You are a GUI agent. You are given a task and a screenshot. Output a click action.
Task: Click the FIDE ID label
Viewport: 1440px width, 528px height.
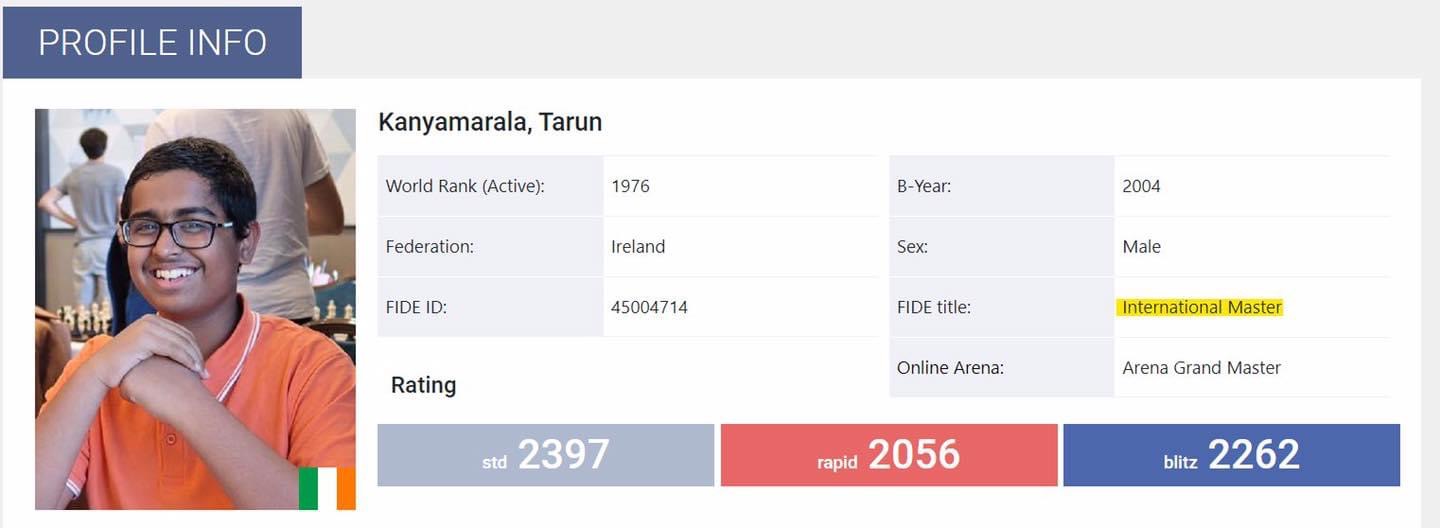point(416,307)
